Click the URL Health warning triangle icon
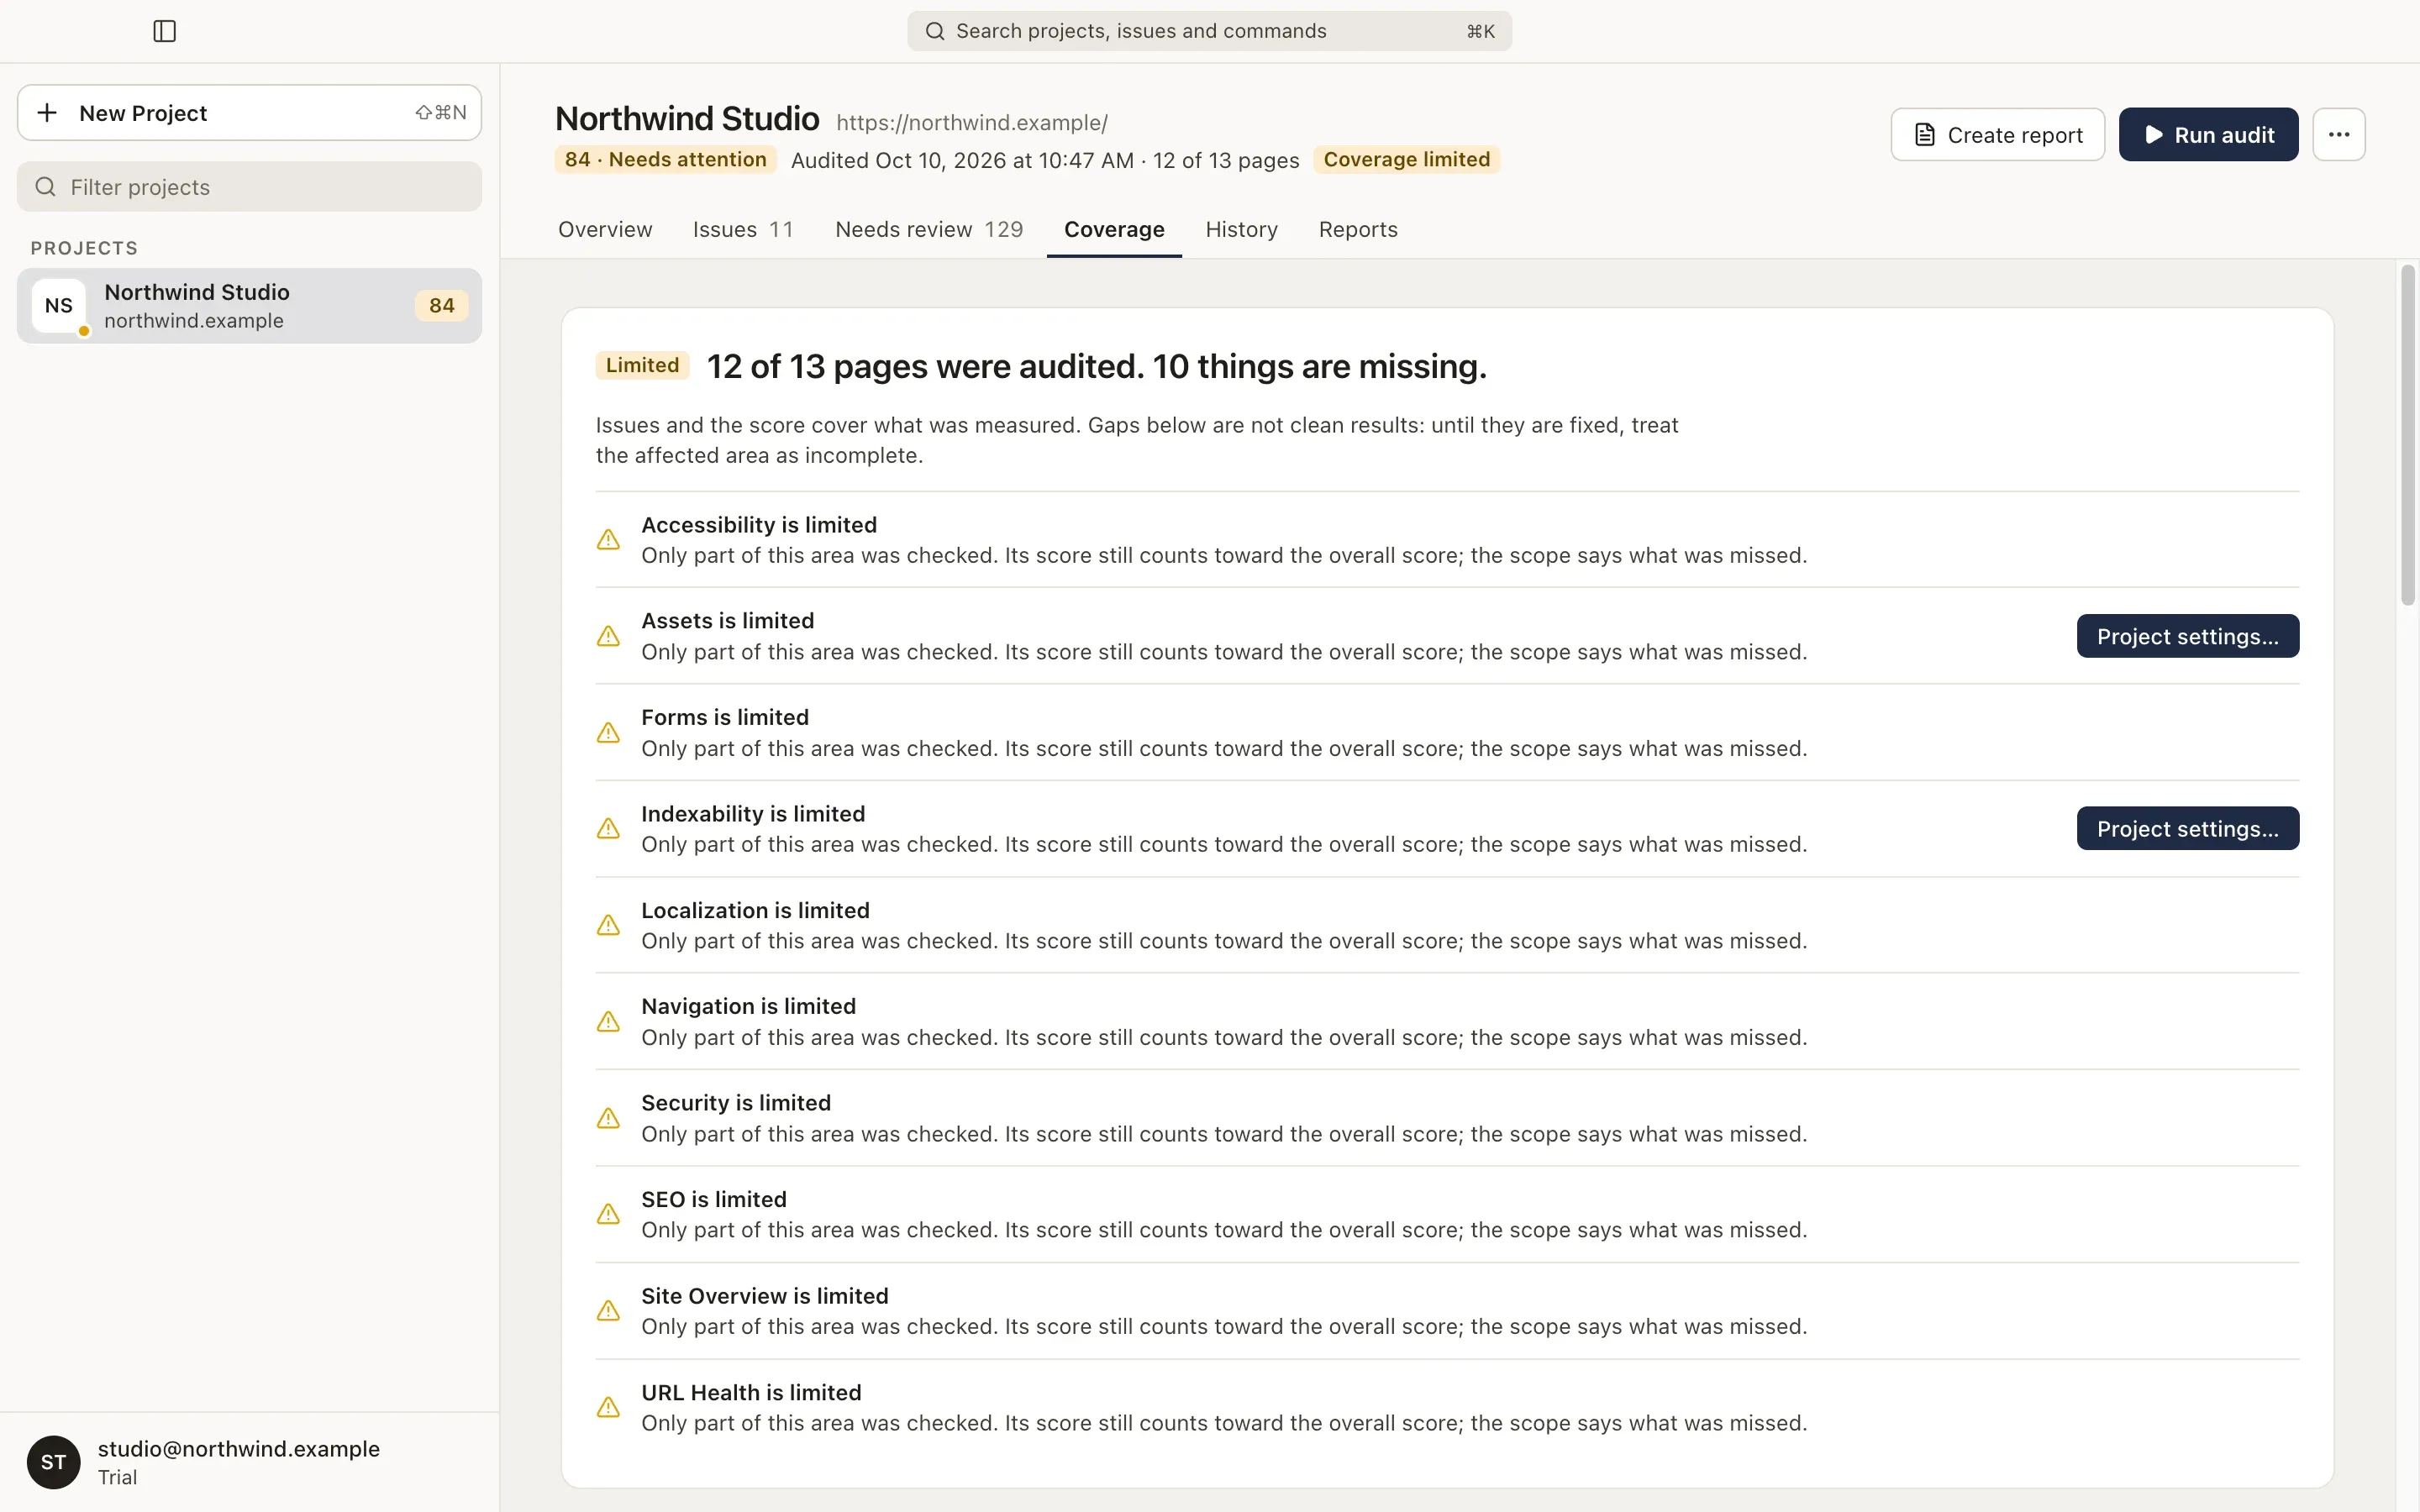The width and height of the screenshot is (2420, 1512). 608,1407
